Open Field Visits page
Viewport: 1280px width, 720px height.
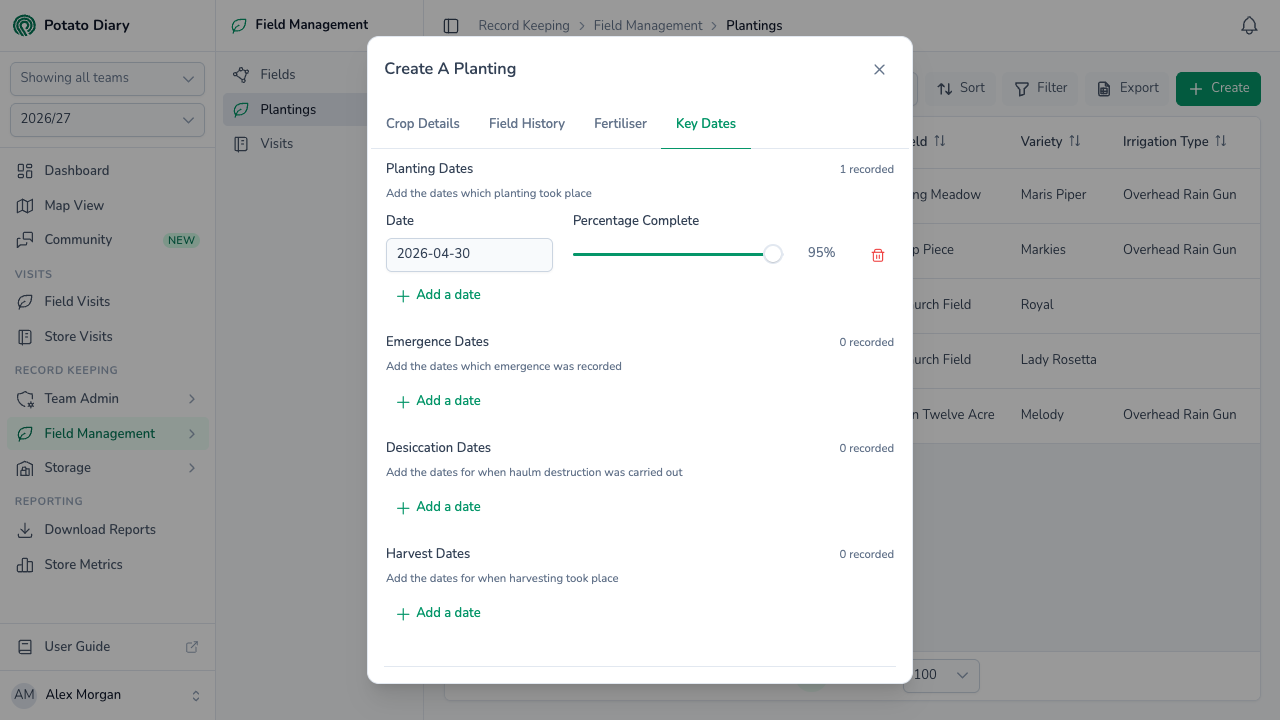(107, 302)
